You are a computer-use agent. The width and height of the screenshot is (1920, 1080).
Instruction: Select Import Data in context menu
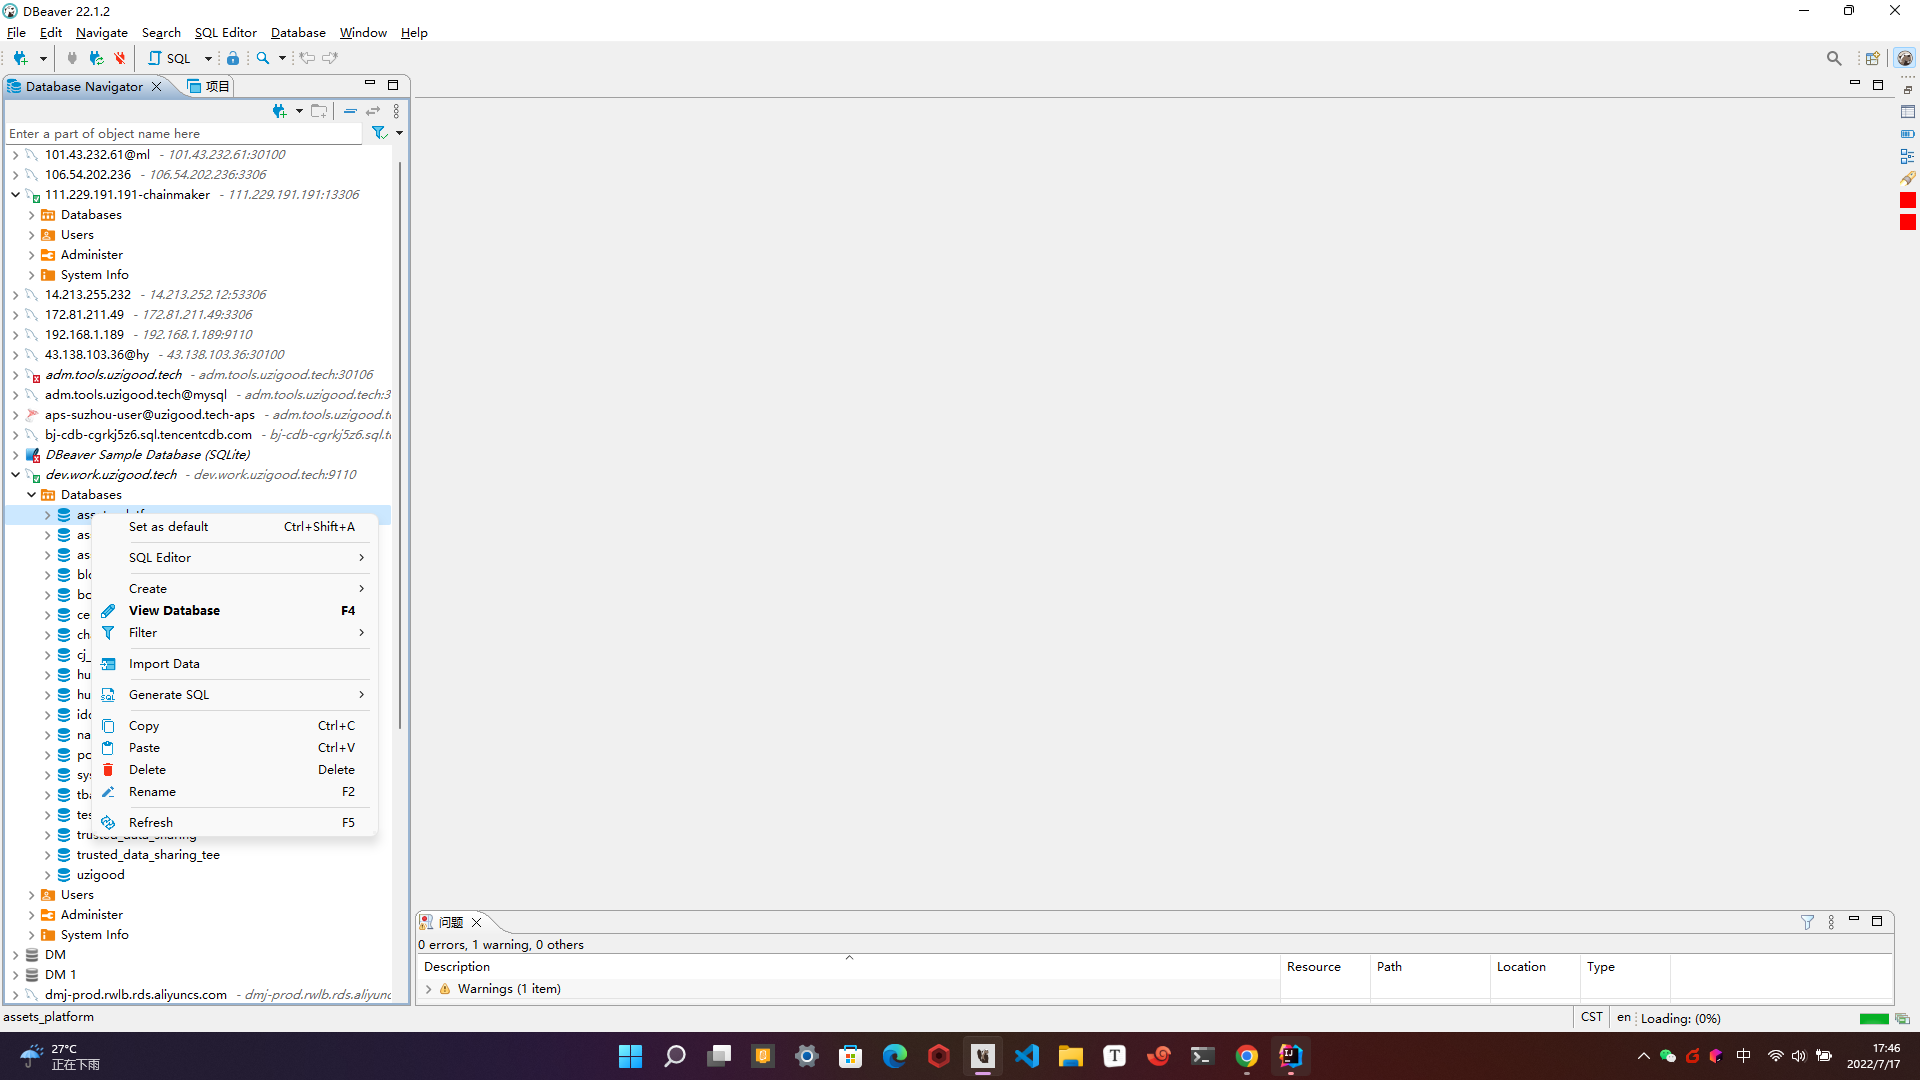pyautogui.click(x=164, y=664)
